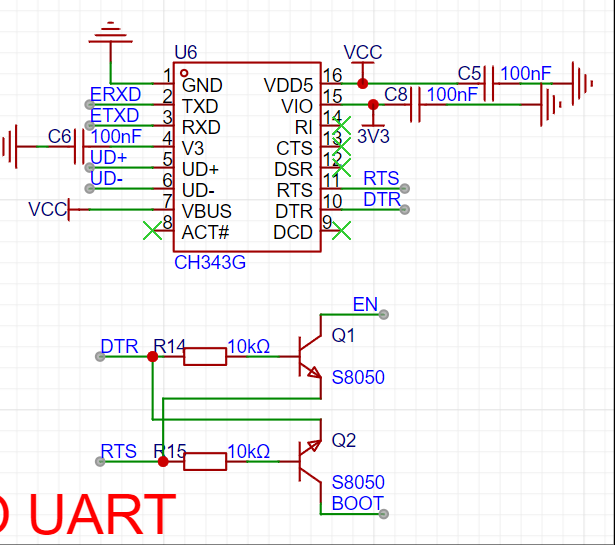Click the 100nF value of C5
This screenshot has height=545, width=615.
(x=526, y=74)
